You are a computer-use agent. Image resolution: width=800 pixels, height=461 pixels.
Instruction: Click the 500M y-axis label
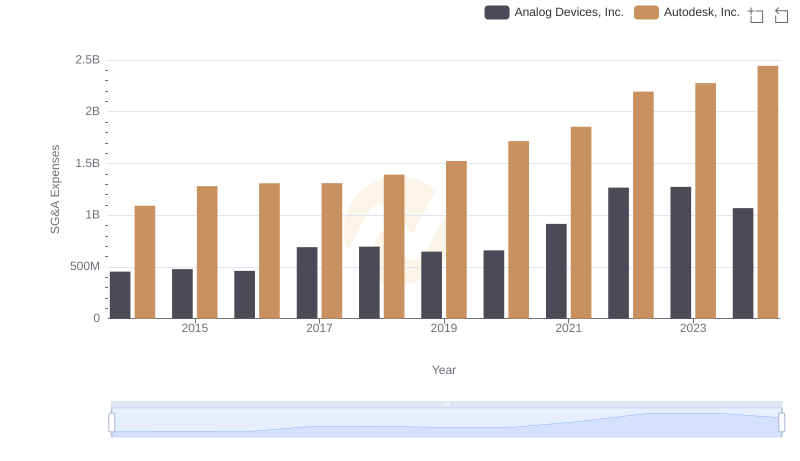[x=85, y=266]
